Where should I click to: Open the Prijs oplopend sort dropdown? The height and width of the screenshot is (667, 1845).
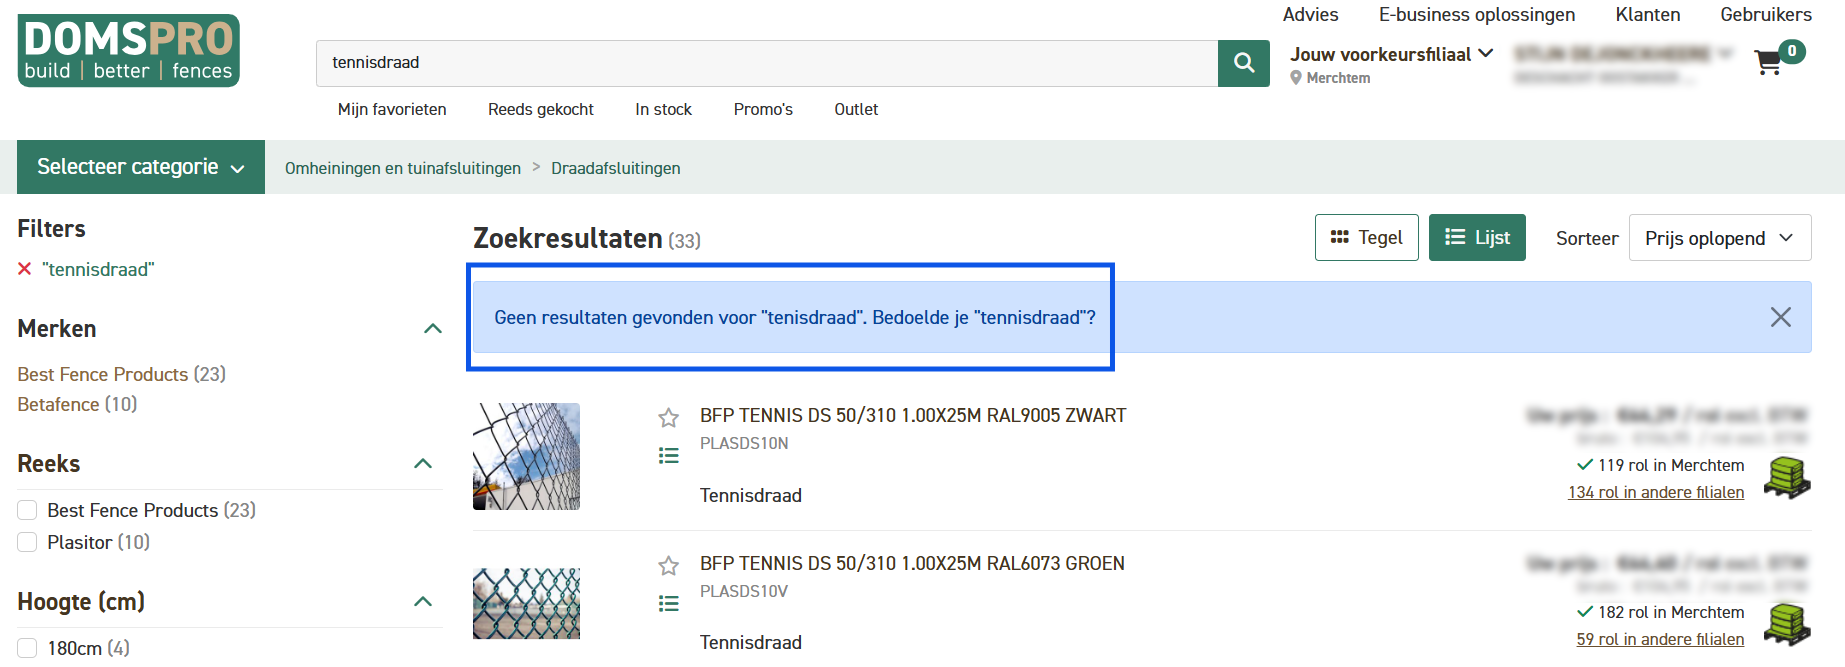(1720, 238)
